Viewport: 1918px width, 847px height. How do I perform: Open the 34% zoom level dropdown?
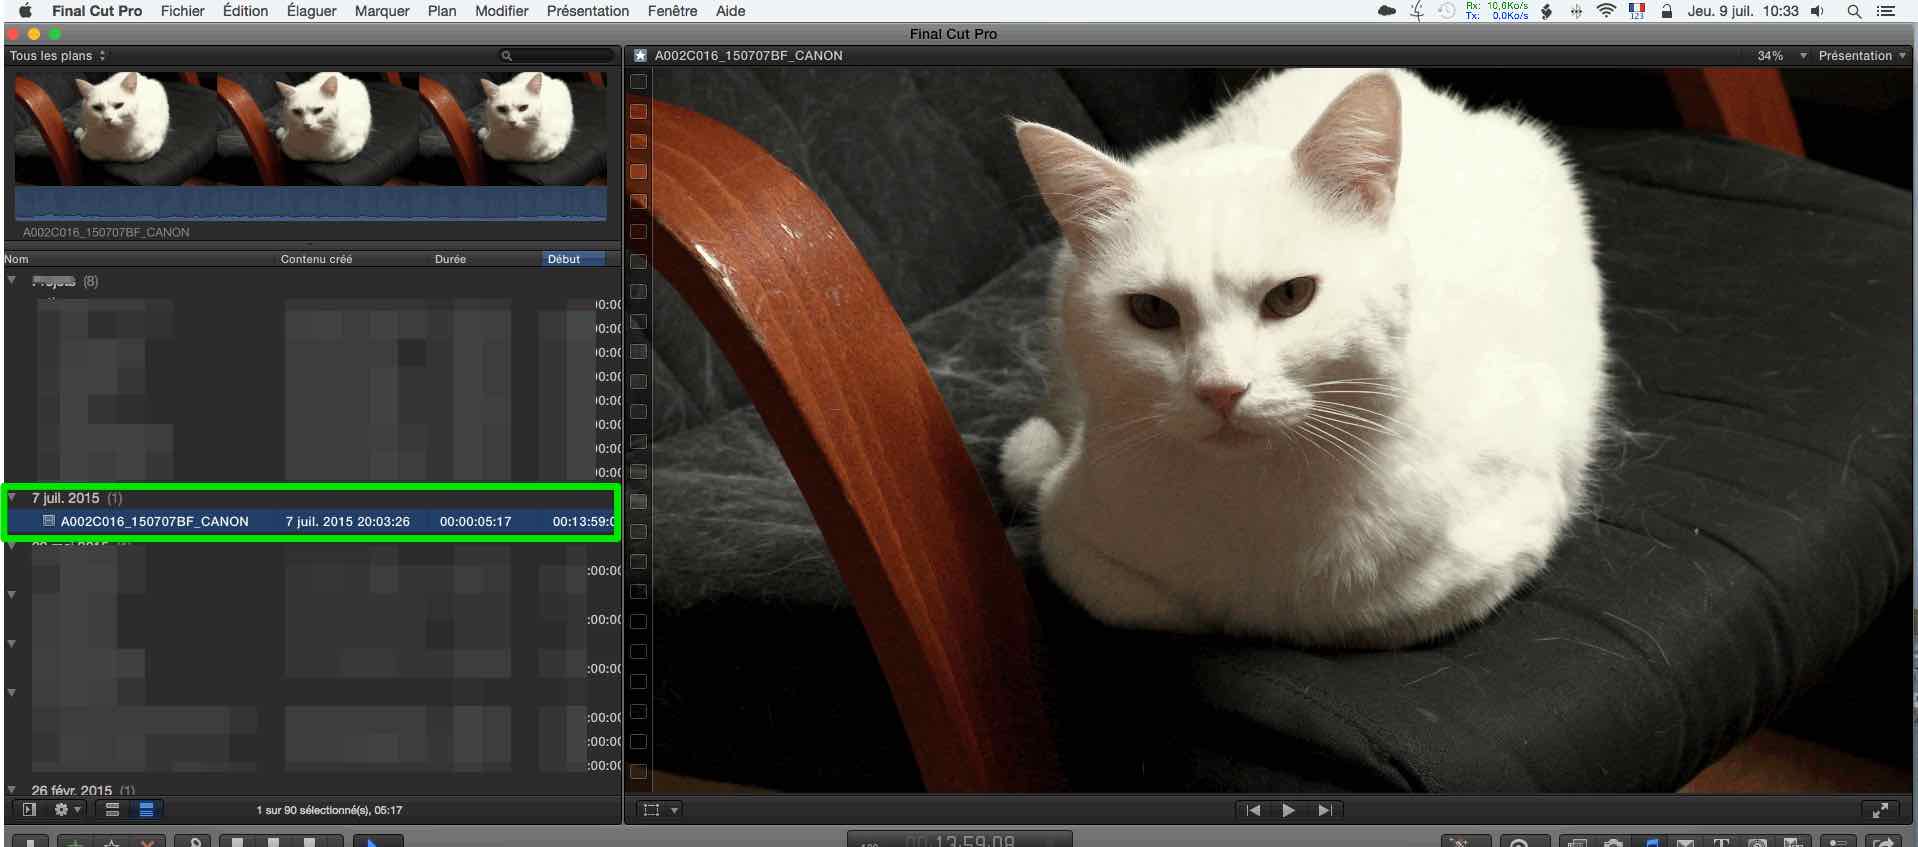1782,56
